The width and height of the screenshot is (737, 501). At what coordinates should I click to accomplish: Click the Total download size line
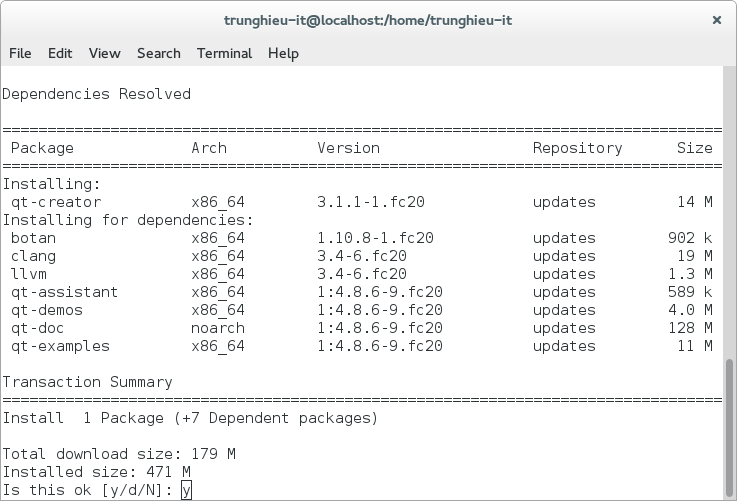pyautogui.click(x=119, y=454)
